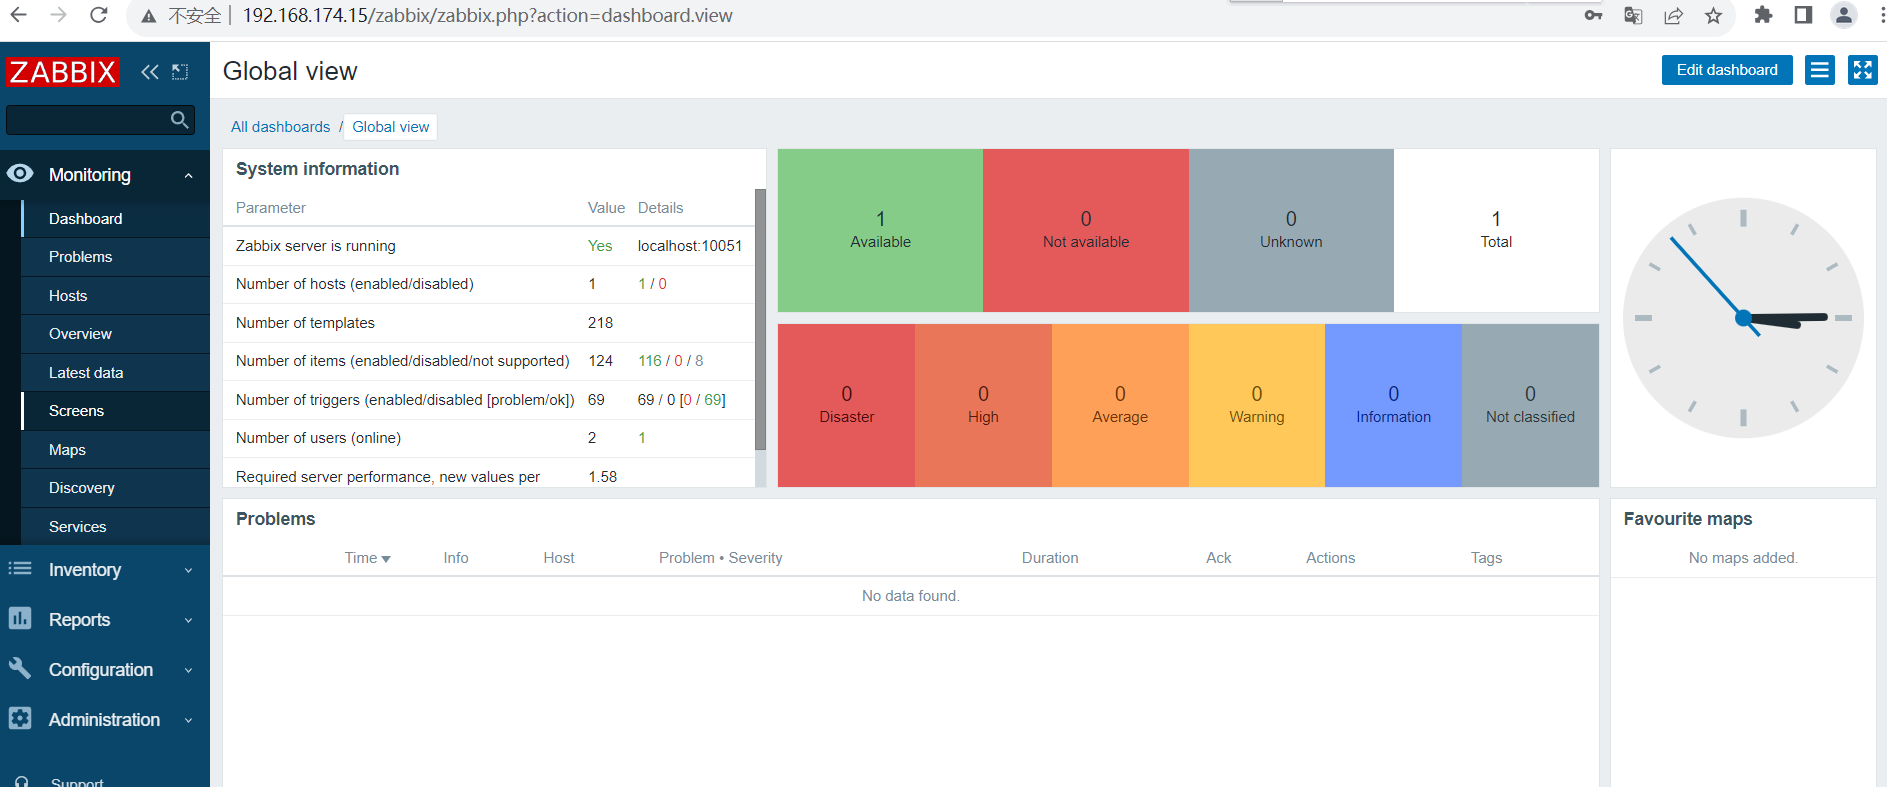Click the Configuration wrench icon

click(x=20, y=668)
